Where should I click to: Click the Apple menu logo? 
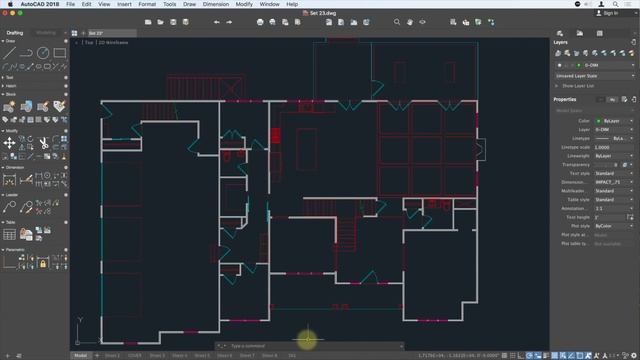pyautogui.click(x=10, y=4)
